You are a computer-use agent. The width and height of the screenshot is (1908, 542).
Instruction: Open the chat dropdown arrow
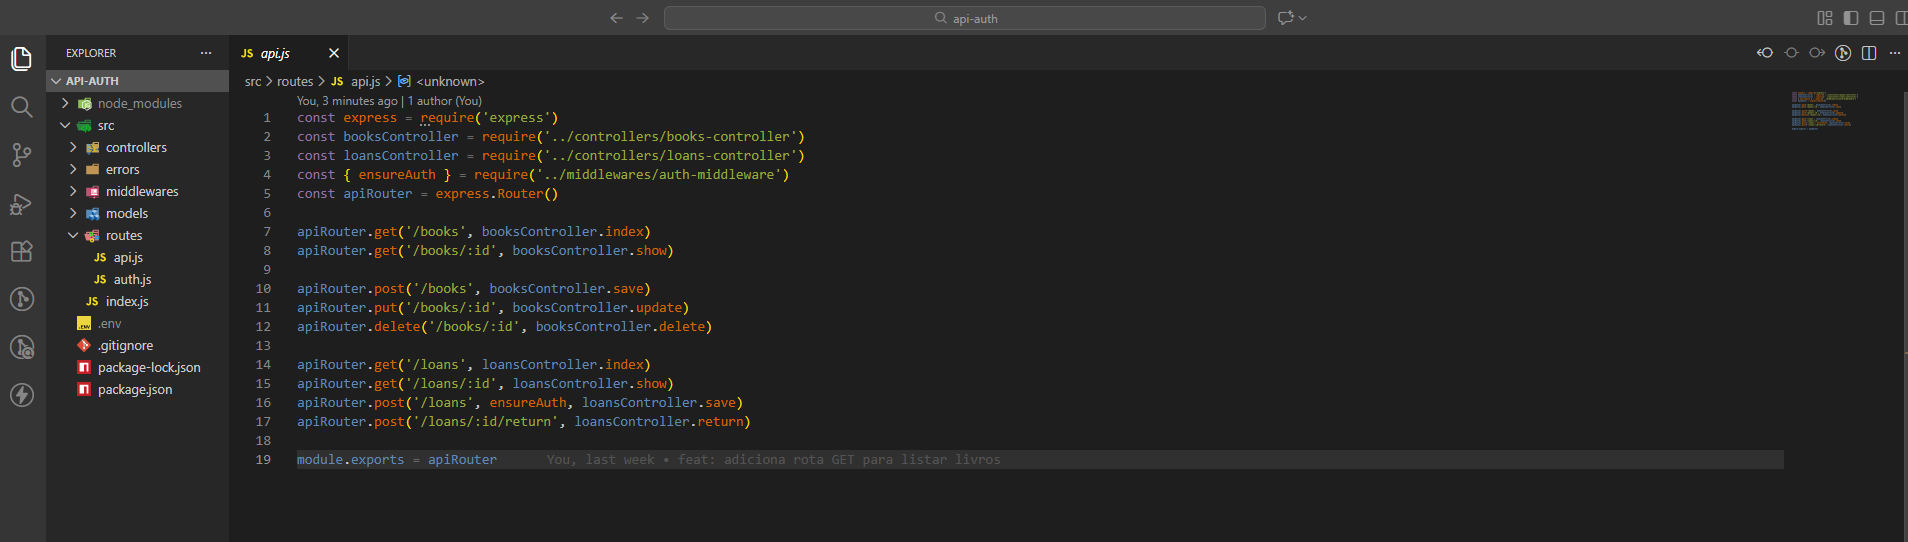[x=1303, y=18]
